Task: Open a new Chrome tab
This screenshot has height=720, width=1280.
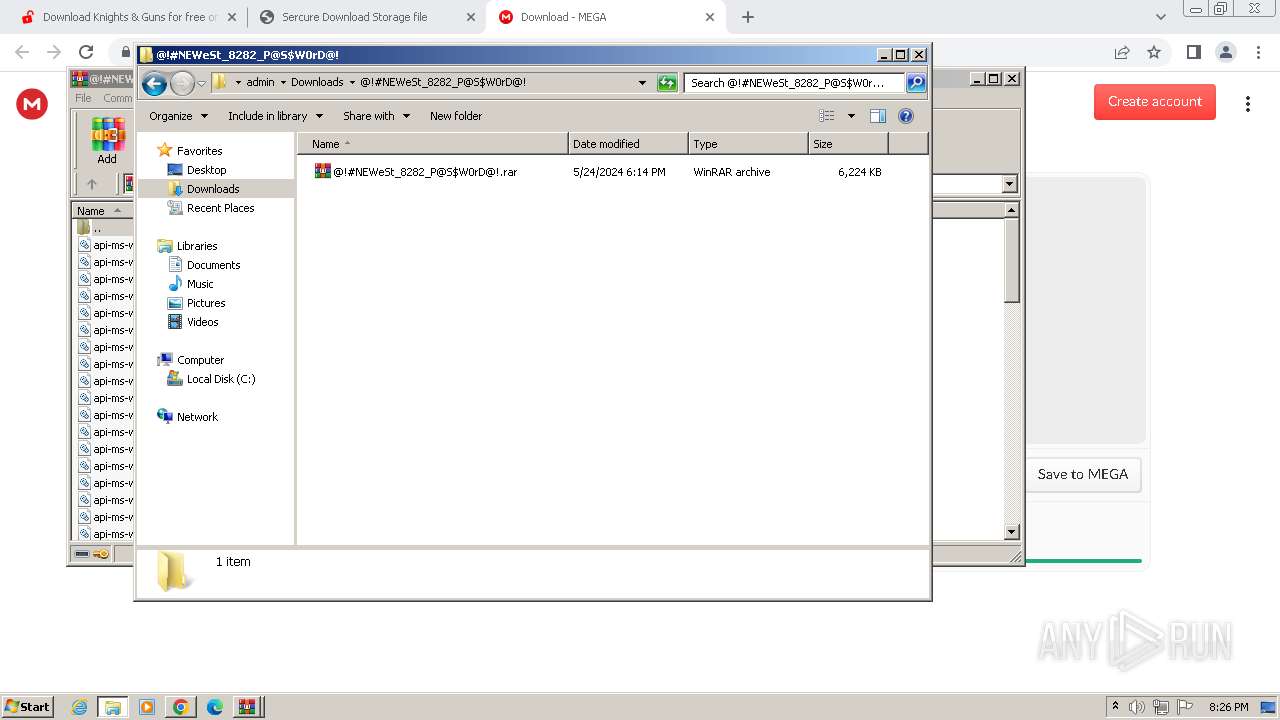Action: coord(748,17)
